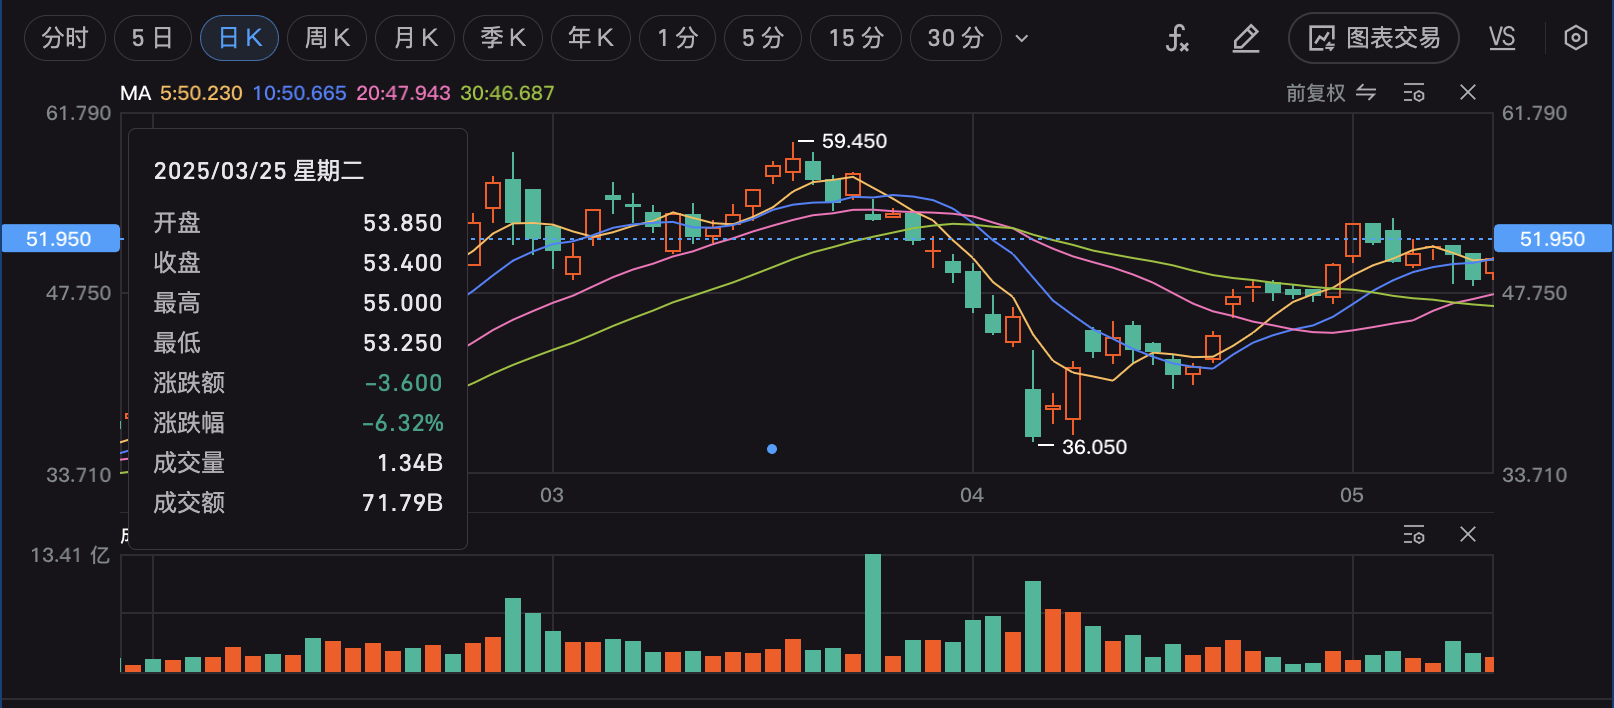The image size is (1614, 708).
Task: Click the MA5 value 5:50.230
Action: (x=201, y=93)
